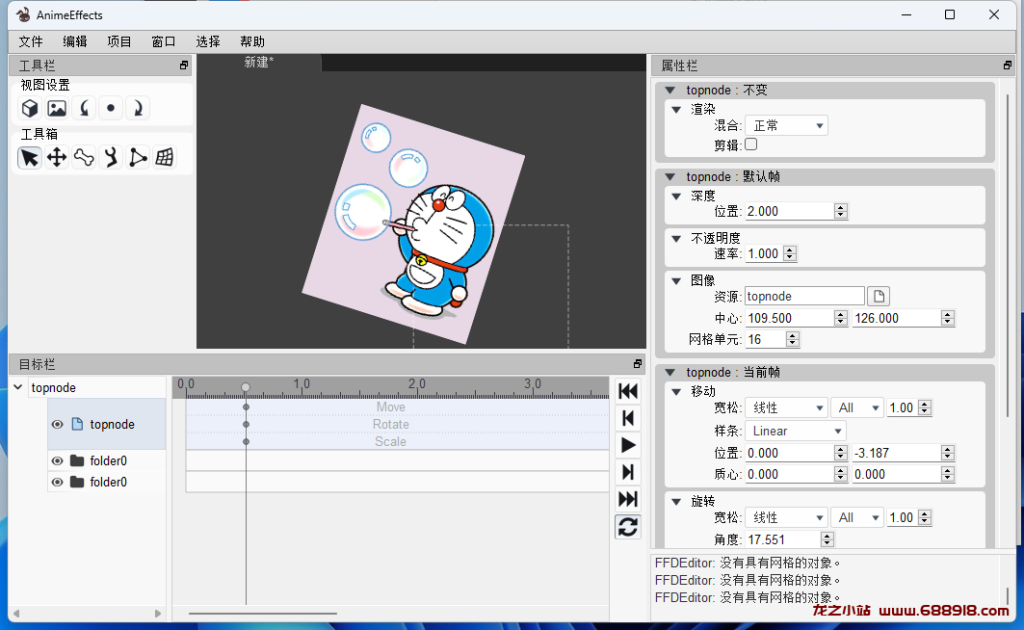
Task: Open the 窗口 menu
Action: 163,42
